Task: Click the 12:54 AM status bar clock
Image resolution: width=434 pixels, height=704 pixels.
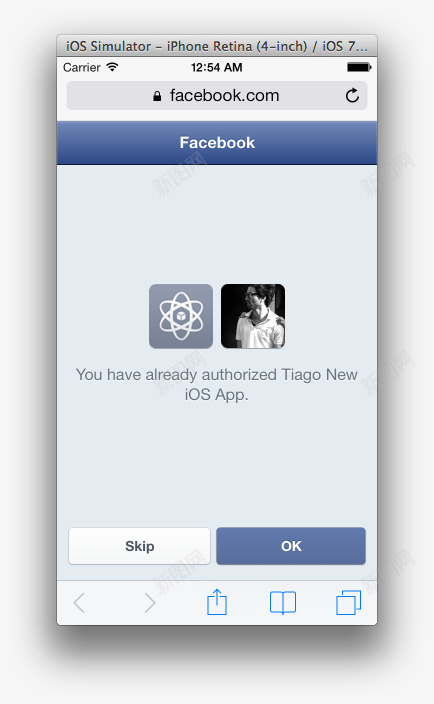Action: (x=217, y=67)
